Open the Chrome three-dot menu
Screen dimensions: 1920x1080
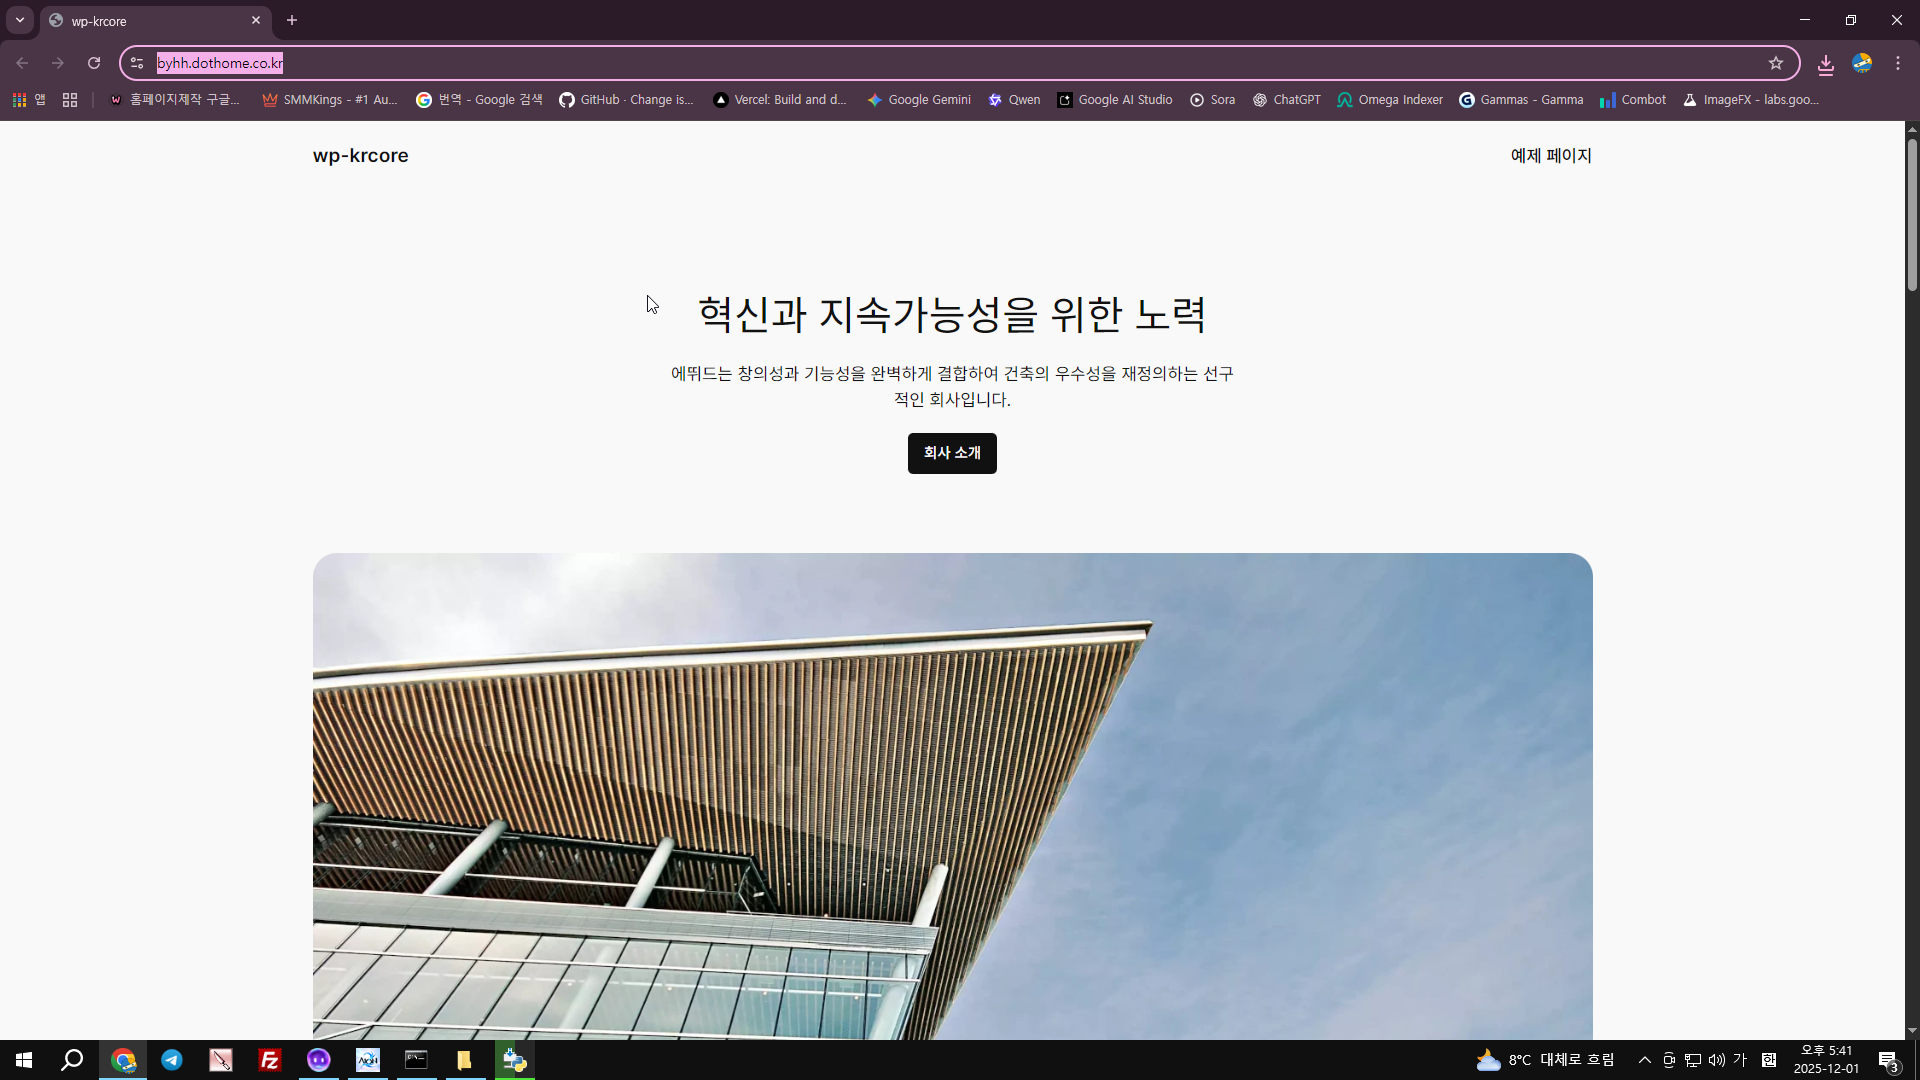pyautogui.click(x=1898, y=63)
